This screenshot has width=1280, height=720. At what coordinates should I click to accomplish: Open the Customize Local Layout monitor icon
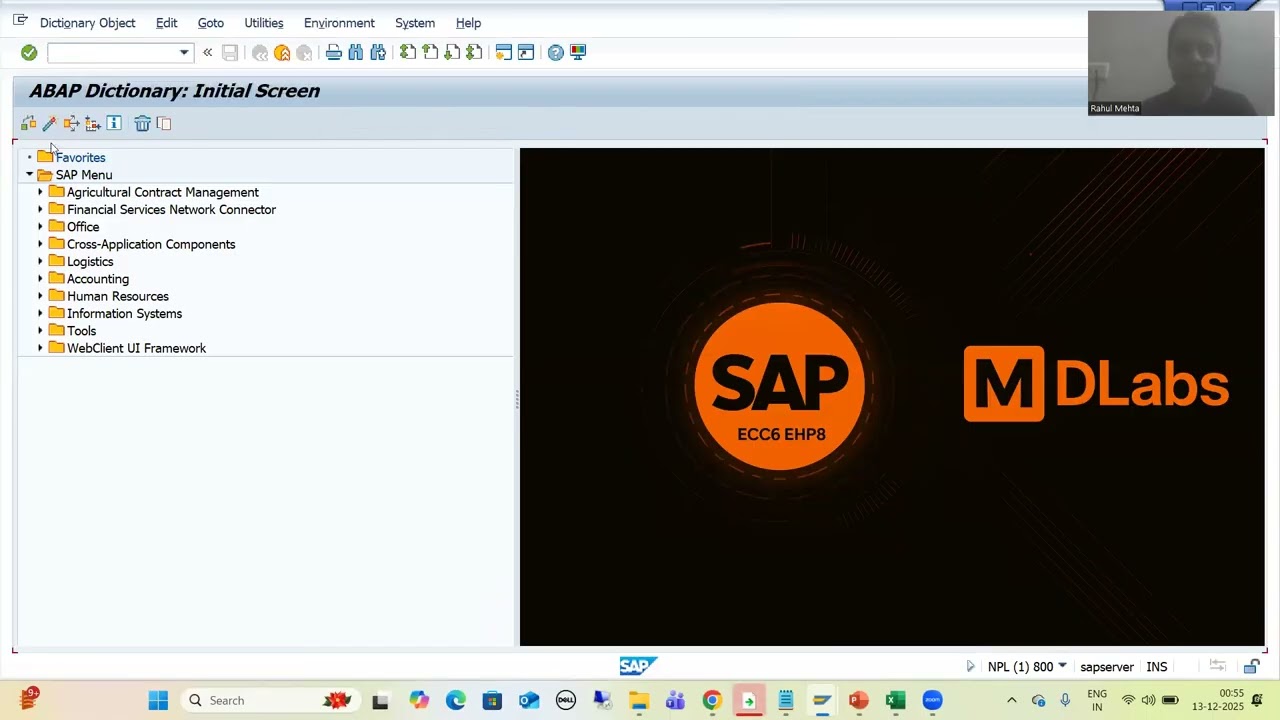click(x=578, y=52)
